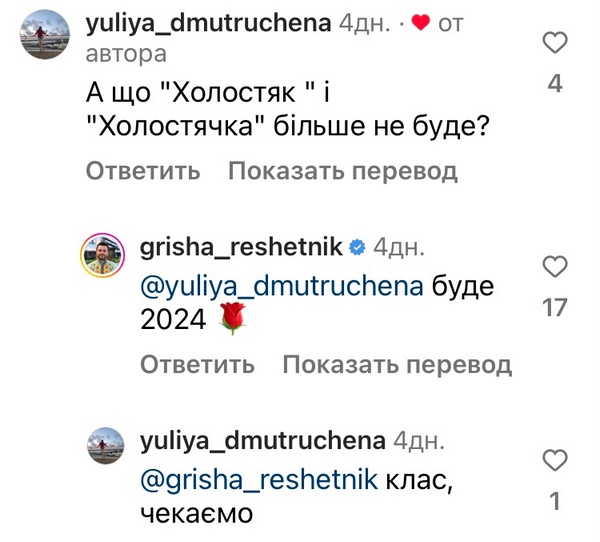This screenshot has height=542, width=600.
Task: View likes count 17 on grisha_reshetnik's reply
Action: point(555,308)
